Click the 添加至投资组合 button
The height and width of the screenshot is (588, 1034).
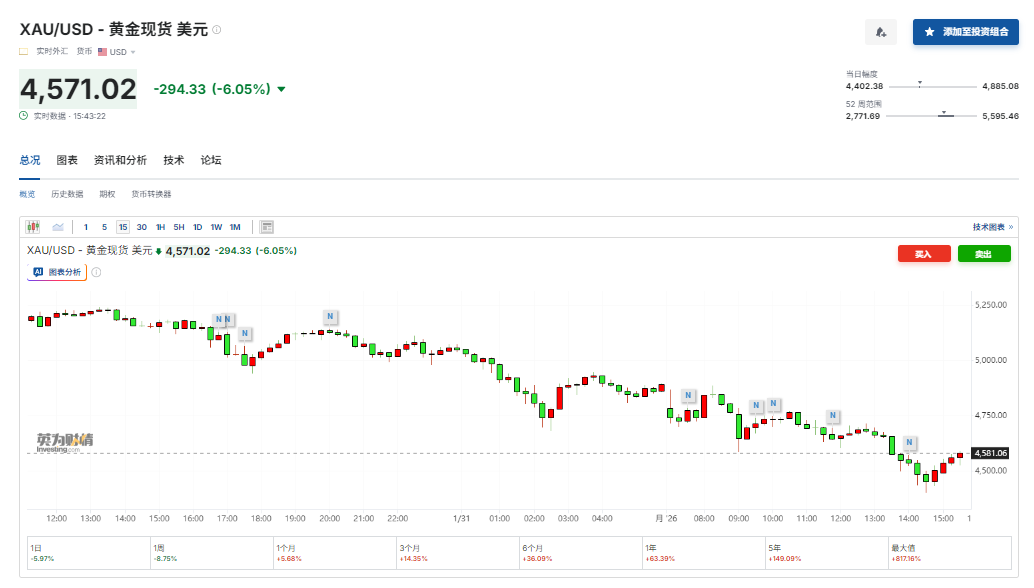click(965, 32)
